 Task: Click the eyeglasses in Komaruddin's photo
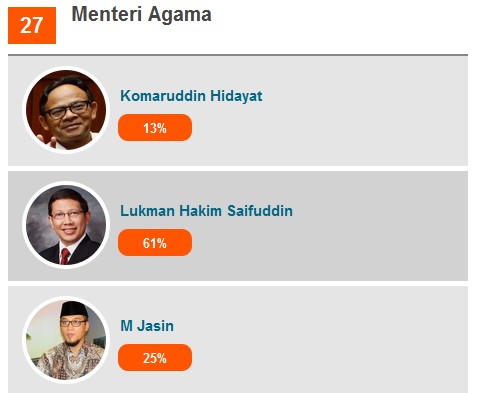click(68, 110)
